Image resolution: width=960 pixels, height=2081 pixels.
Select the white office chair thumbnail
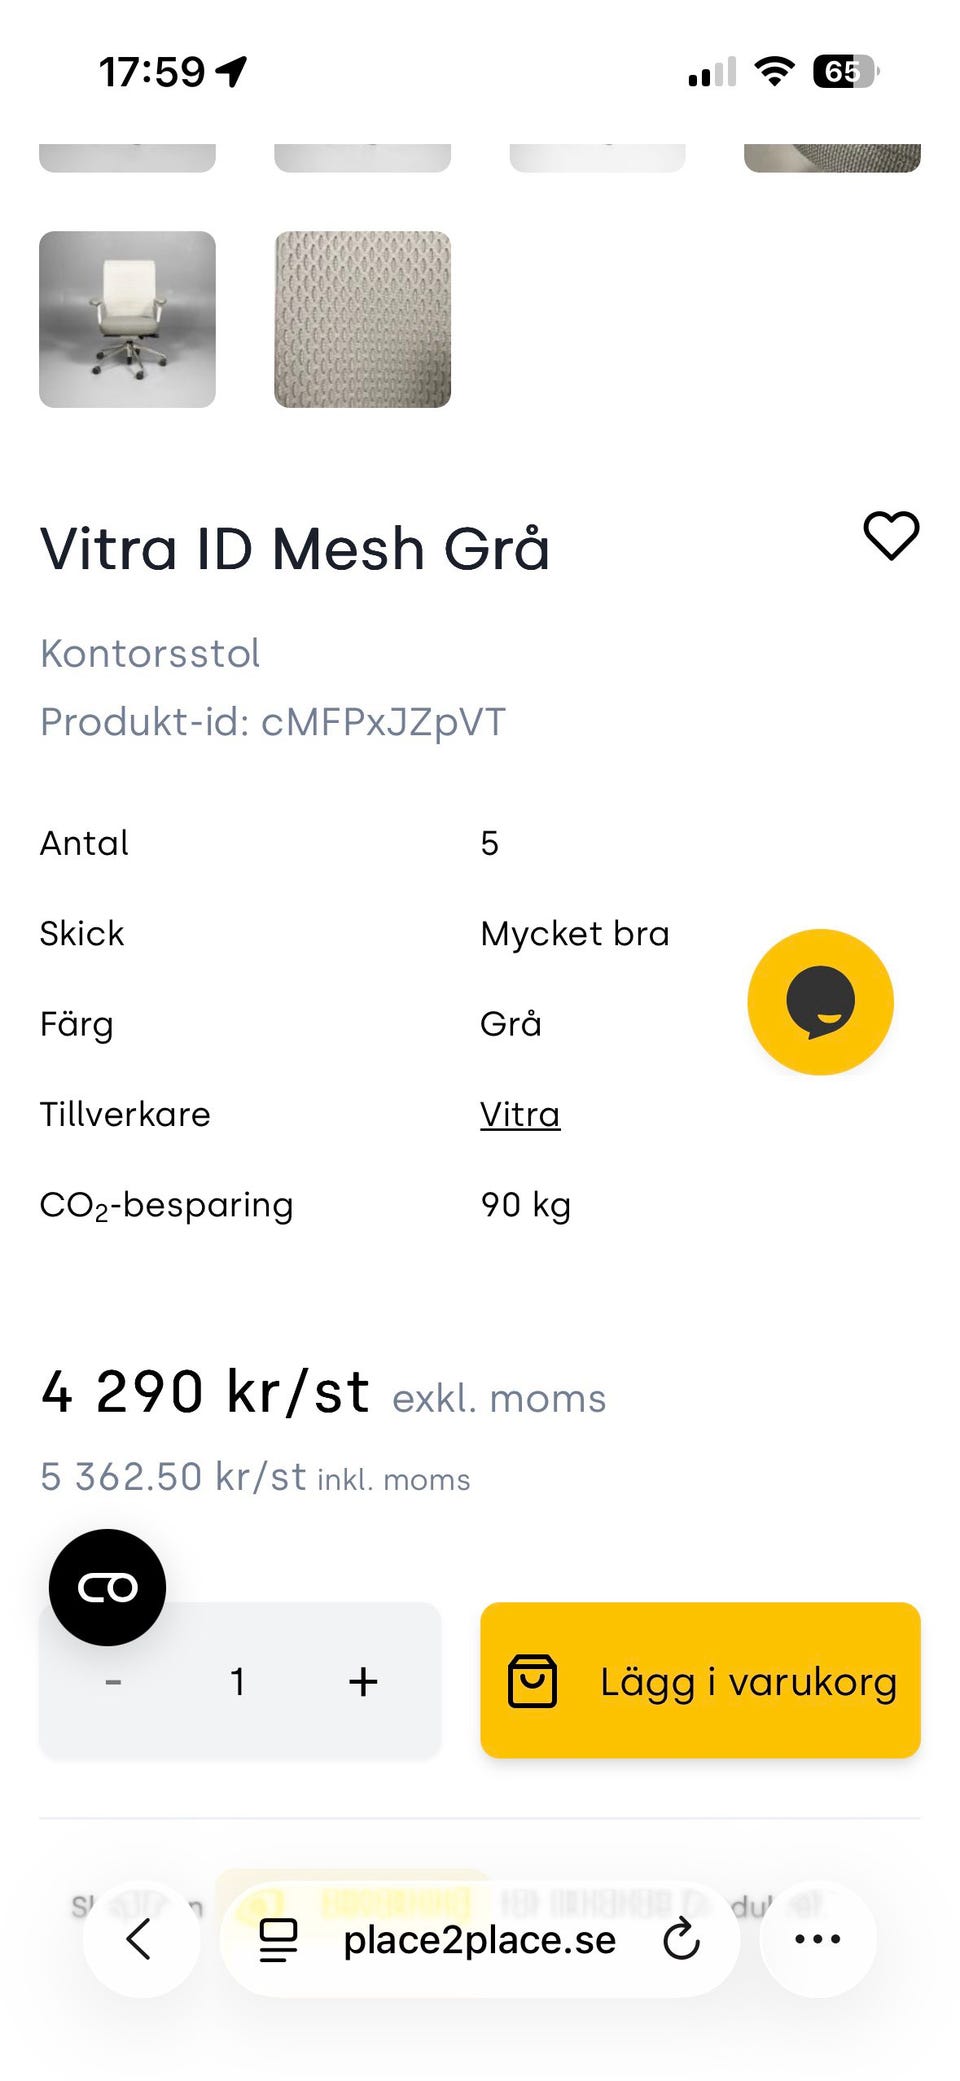point(127,319)
